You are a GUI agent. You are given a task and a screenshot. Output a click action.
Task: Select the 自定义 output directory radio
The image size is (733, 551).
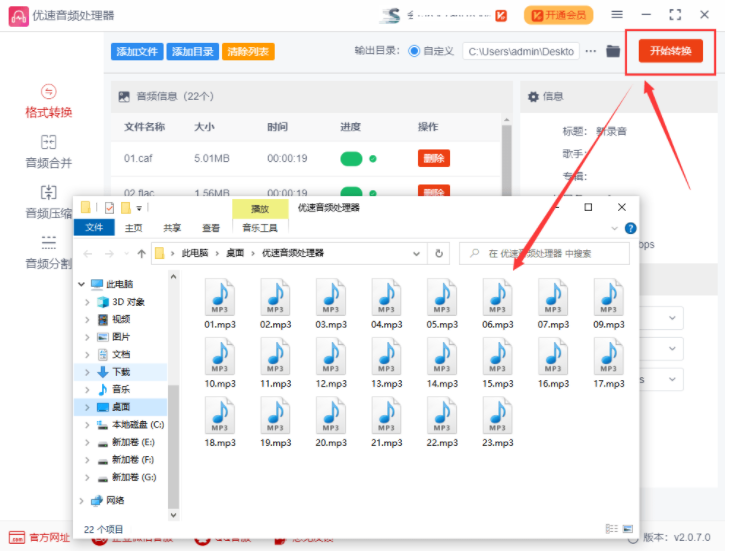[414, 51]
